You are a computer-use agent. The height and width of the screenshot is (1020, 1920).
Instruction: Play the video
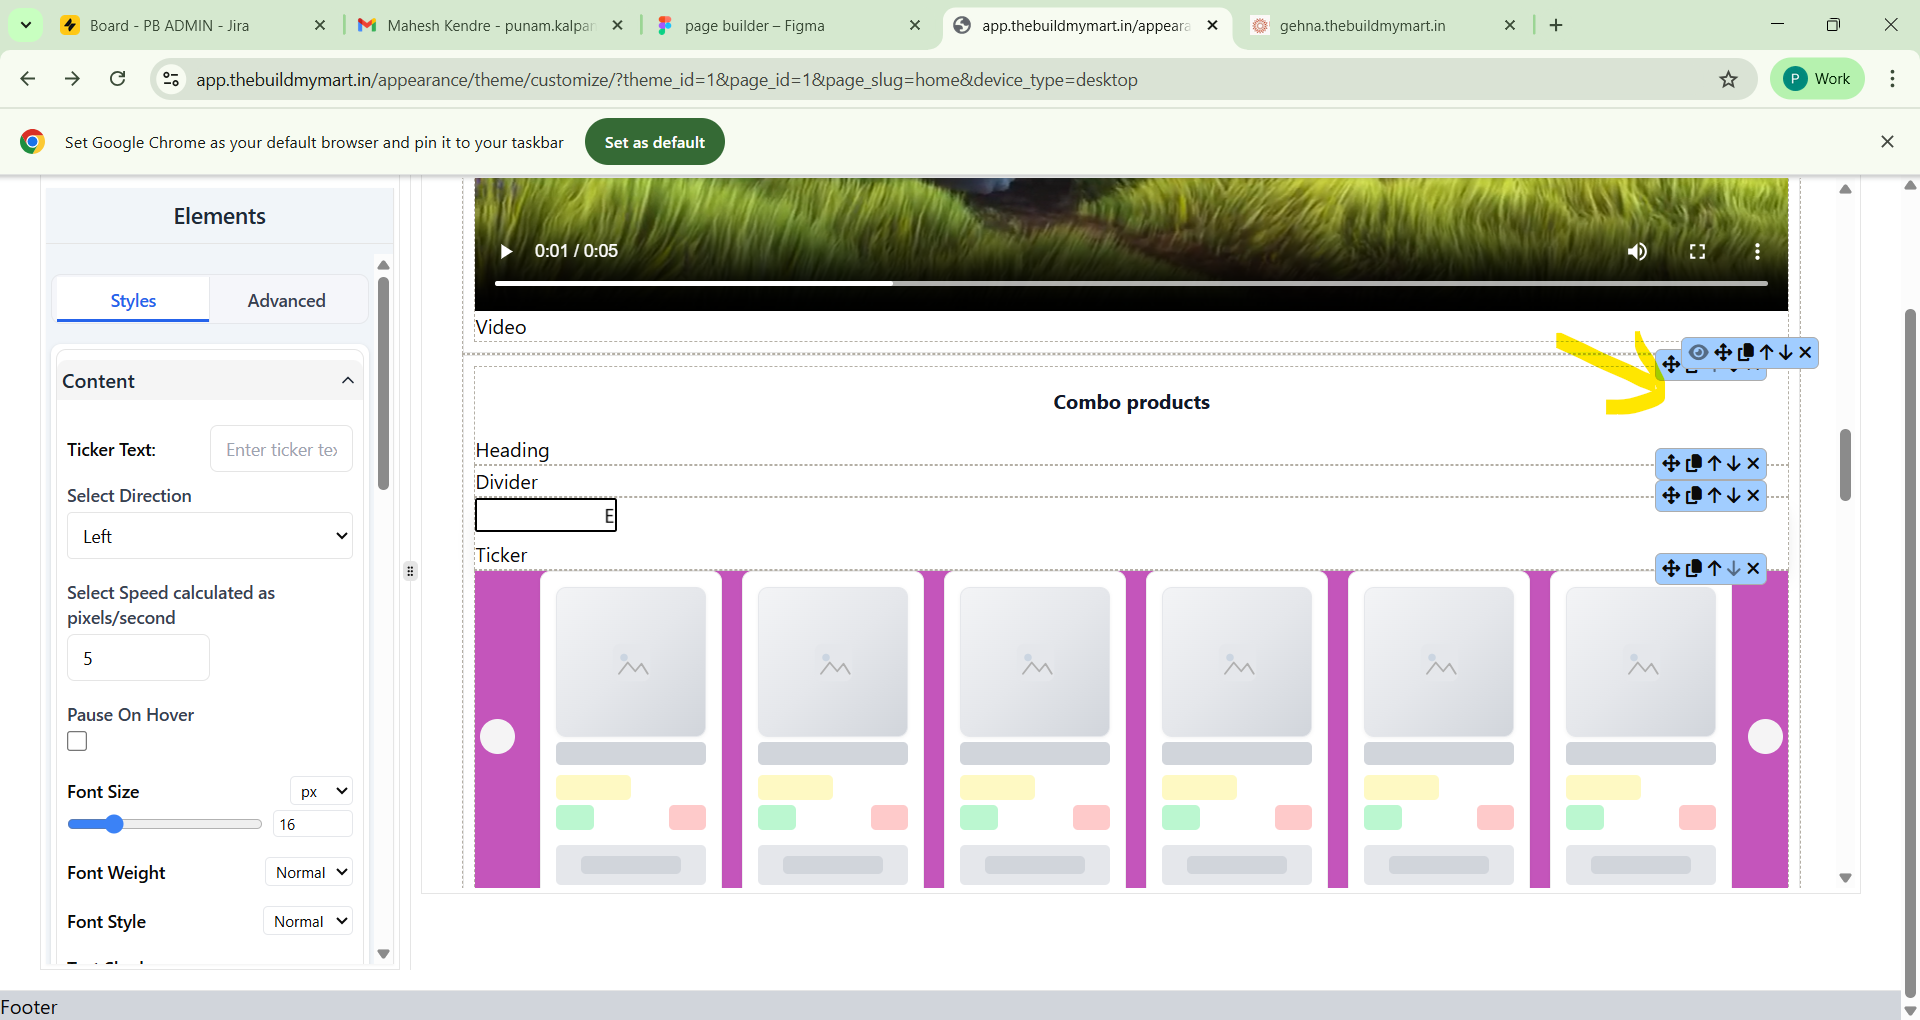point(506,251)
